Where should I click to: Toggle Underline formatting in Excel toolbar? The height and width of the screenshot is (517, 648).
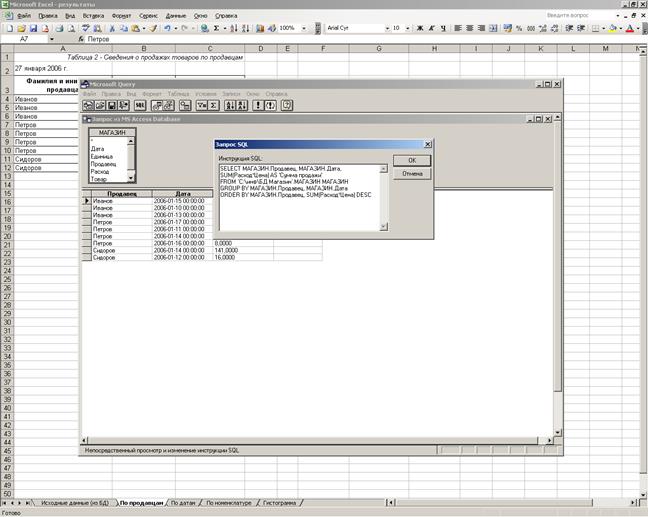click(x=443, y=28)
